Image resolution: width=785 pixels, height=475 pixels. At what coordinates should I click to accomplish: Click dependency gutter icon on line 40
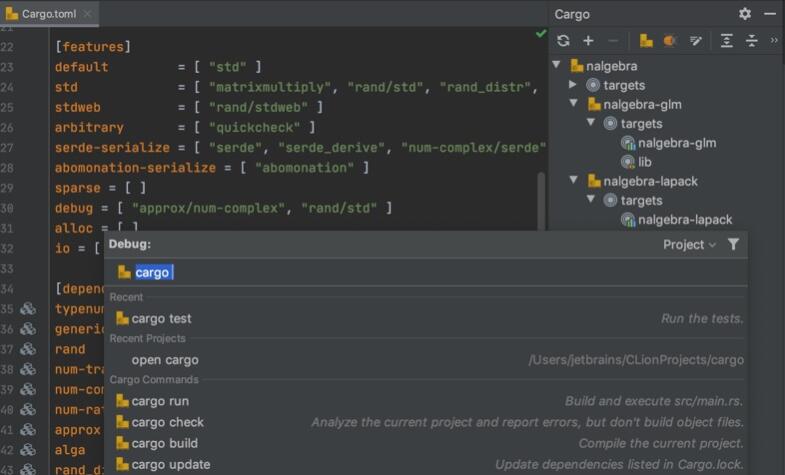[28, 409]
